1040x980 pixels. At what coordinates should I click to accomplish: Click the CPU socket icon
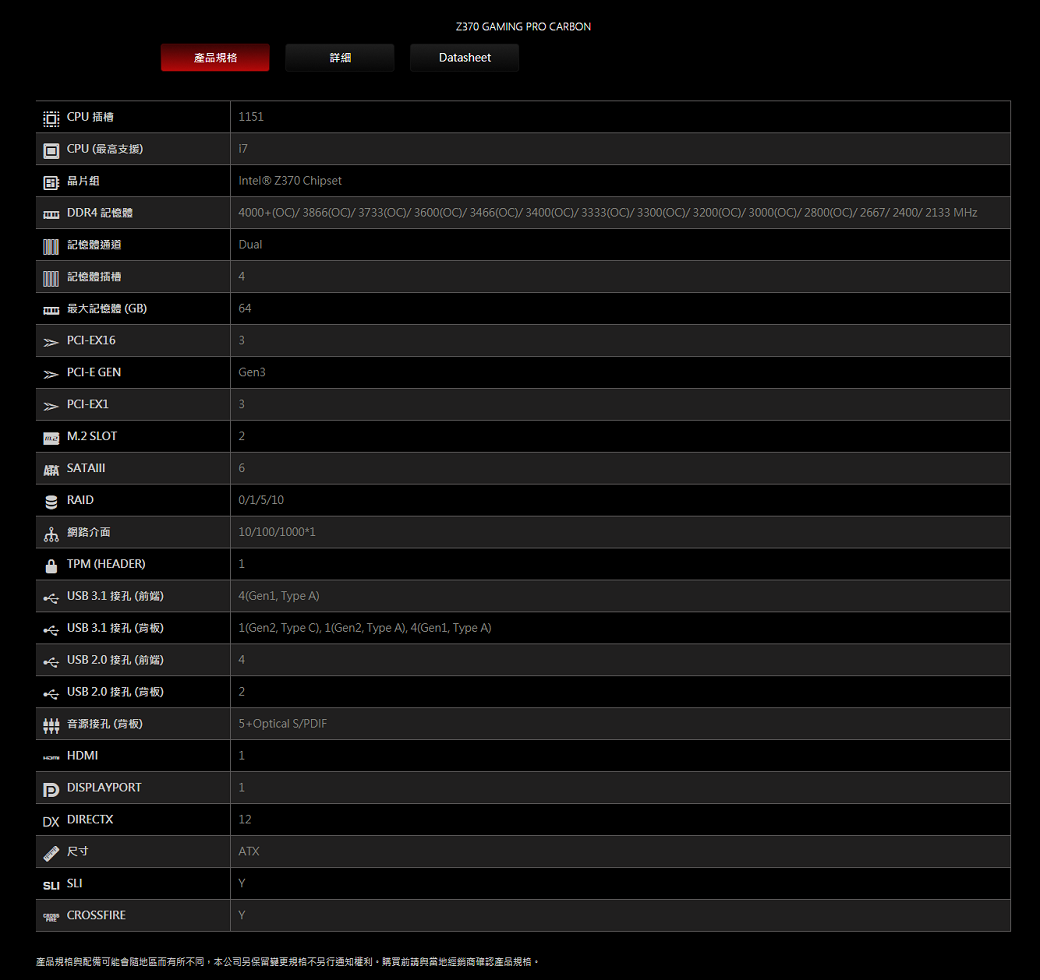coord(51,117)
